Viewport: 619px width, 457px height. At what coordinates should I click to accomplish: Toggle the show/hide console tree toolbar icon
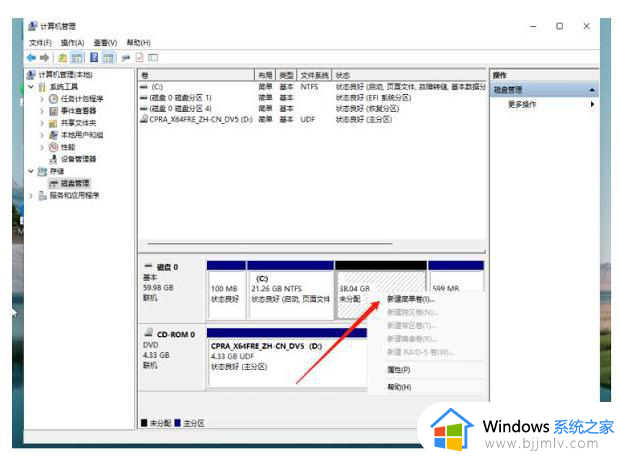click(77, 58)
